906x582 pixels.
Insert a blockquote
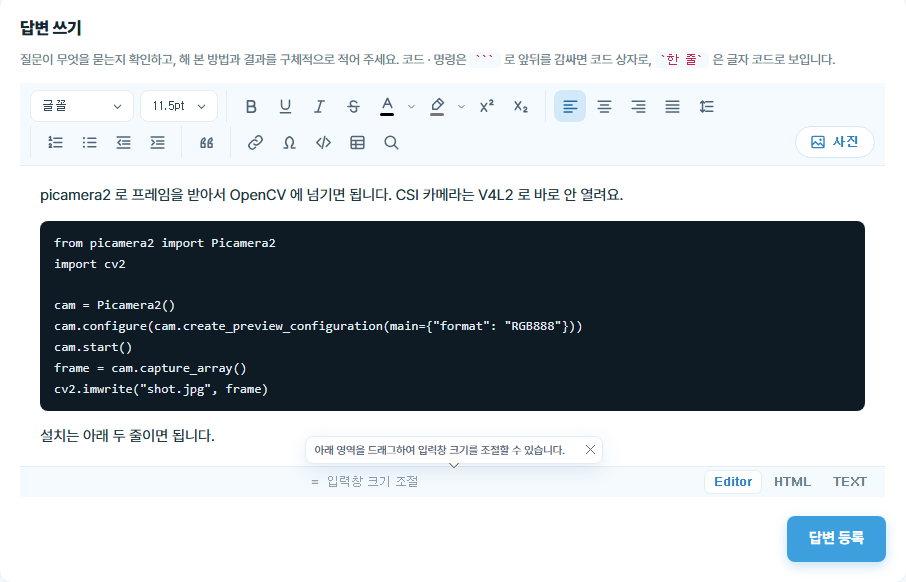[206, 143]
